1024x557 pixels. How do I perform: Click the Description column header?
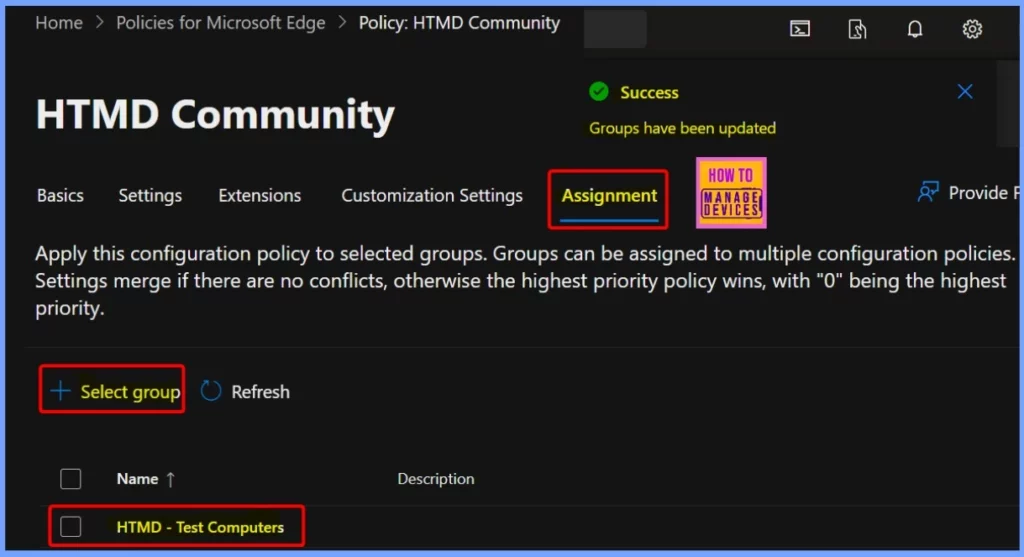point(436,479)
